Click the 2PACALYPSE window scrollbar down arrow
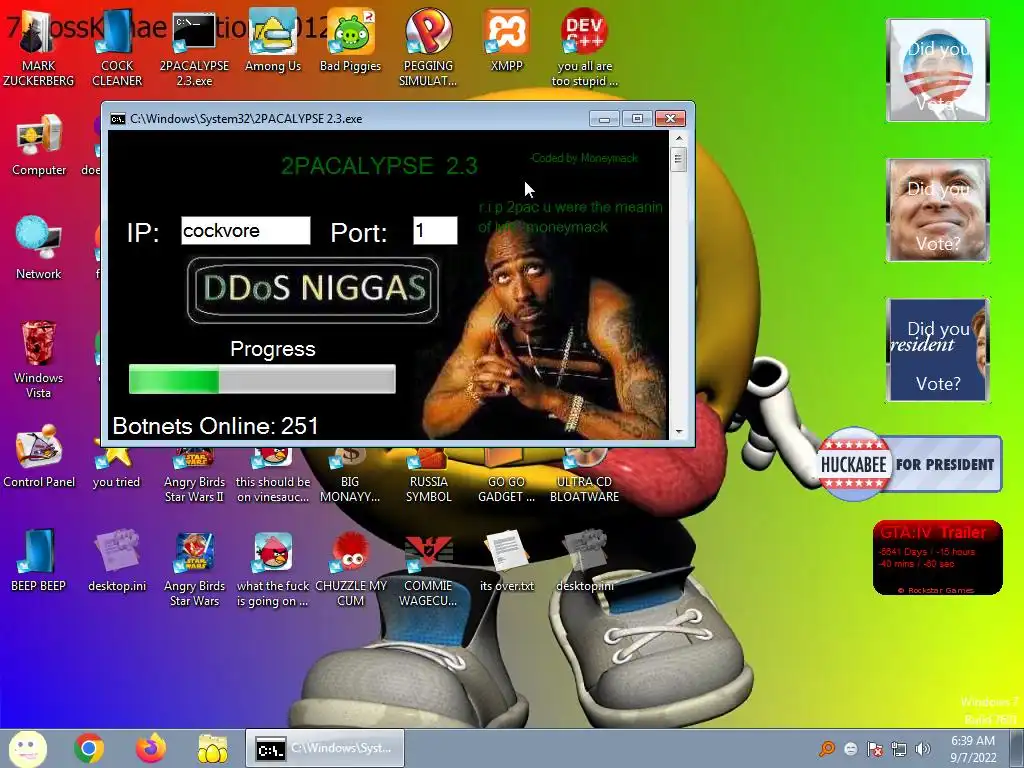 click(x=679, y=432)
